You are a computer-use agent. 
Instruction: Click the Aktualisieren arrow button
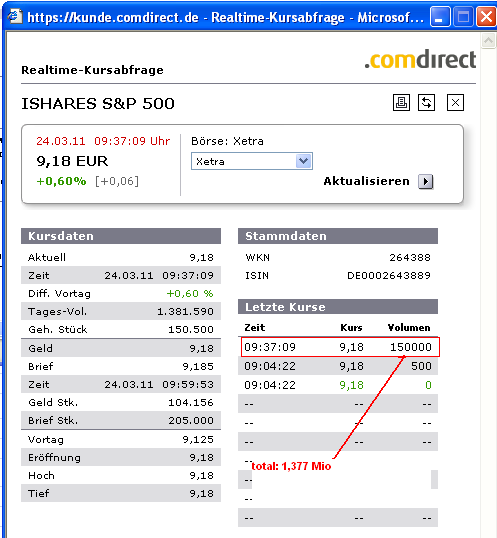(x=426, y=181)
